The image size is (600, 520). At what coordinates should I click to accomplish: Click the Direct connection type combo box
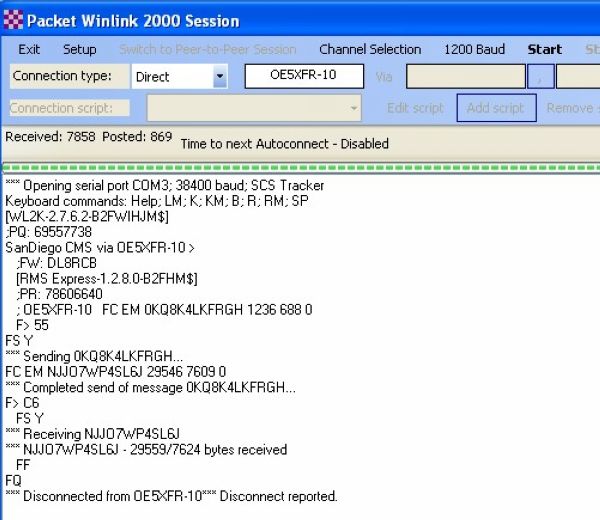[172, 77]
